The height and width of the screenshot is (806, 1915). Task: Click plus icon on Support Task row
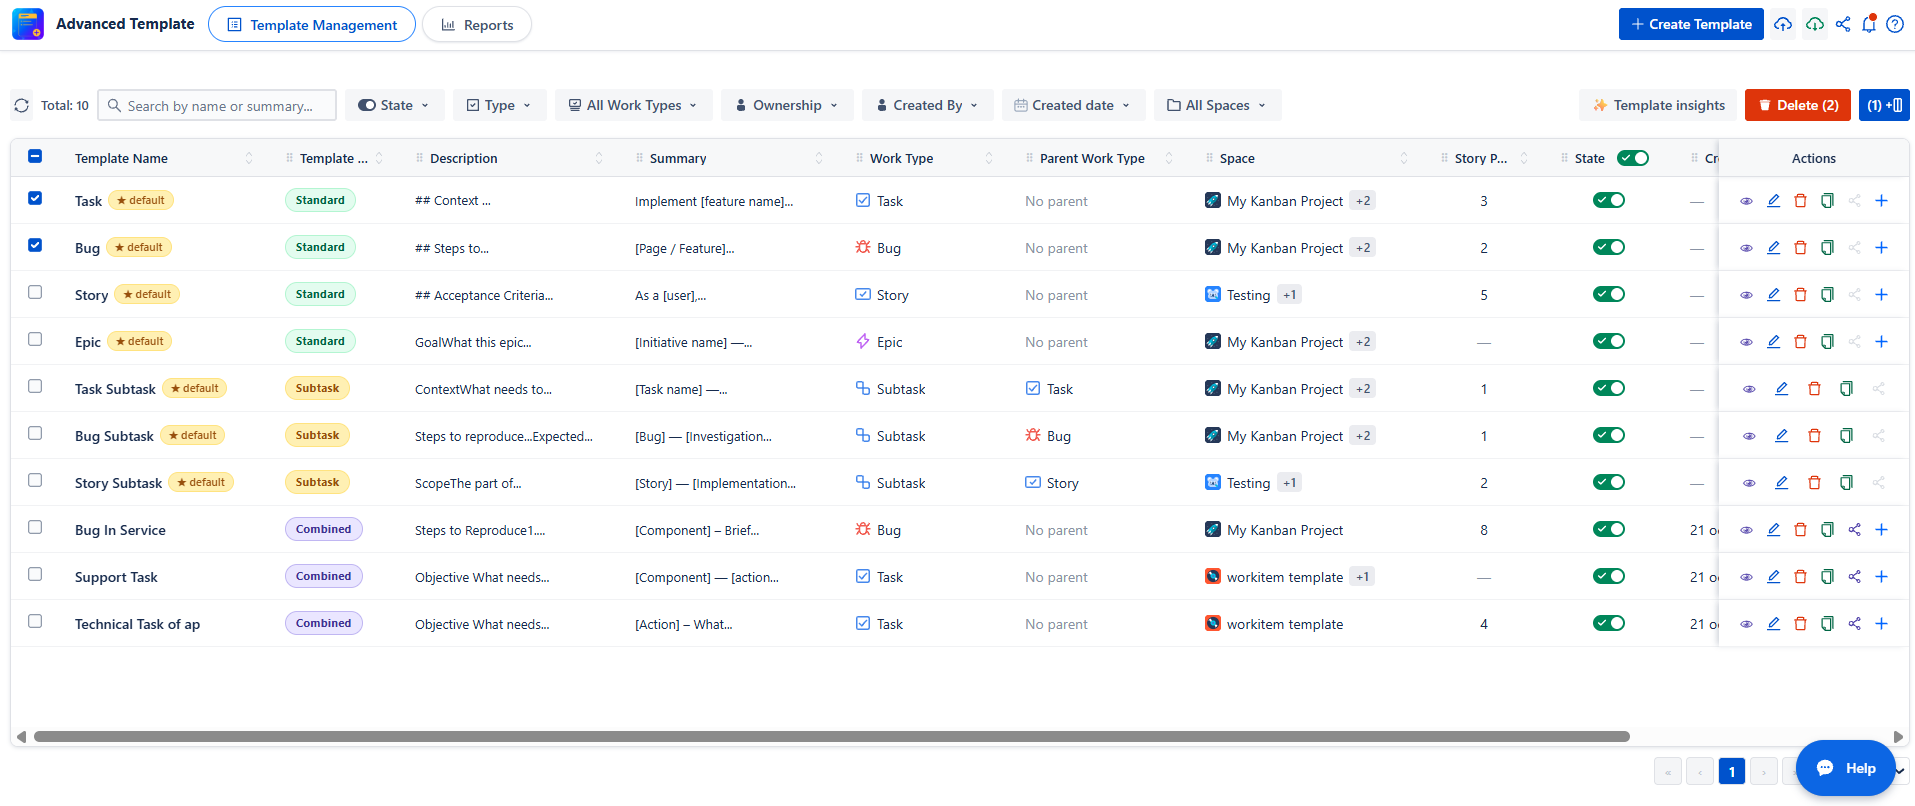tap(1881, 577)
